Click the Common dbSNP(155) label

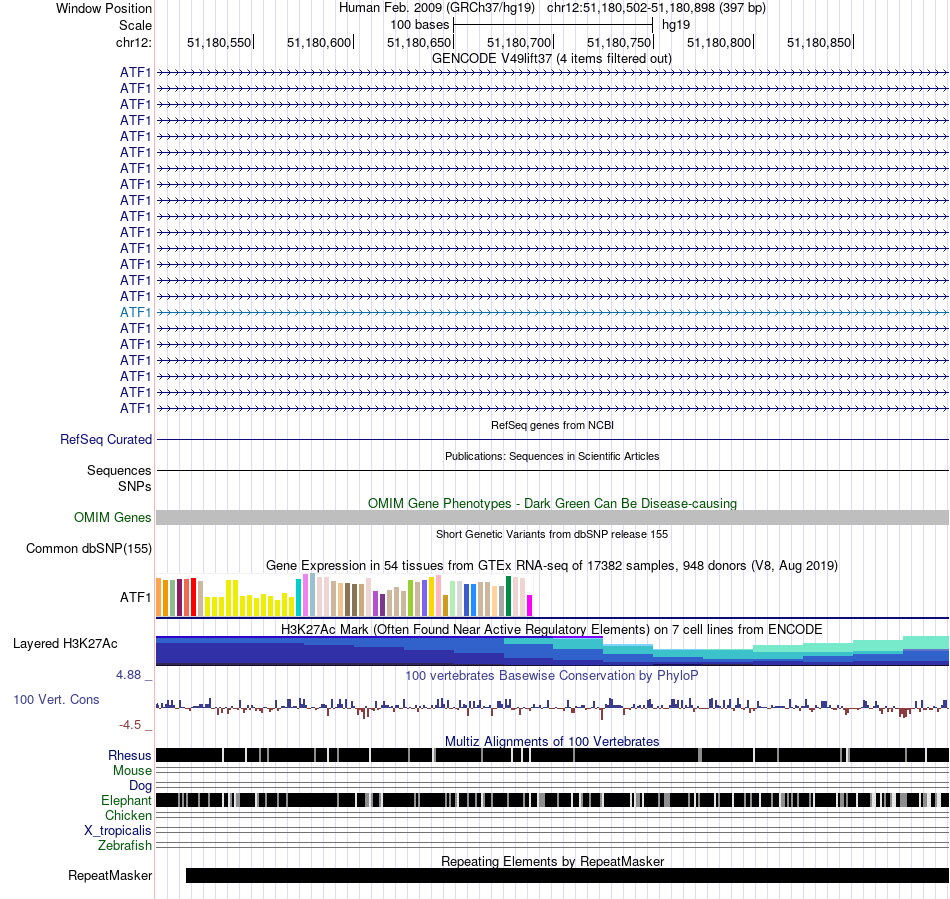(89, 548)
